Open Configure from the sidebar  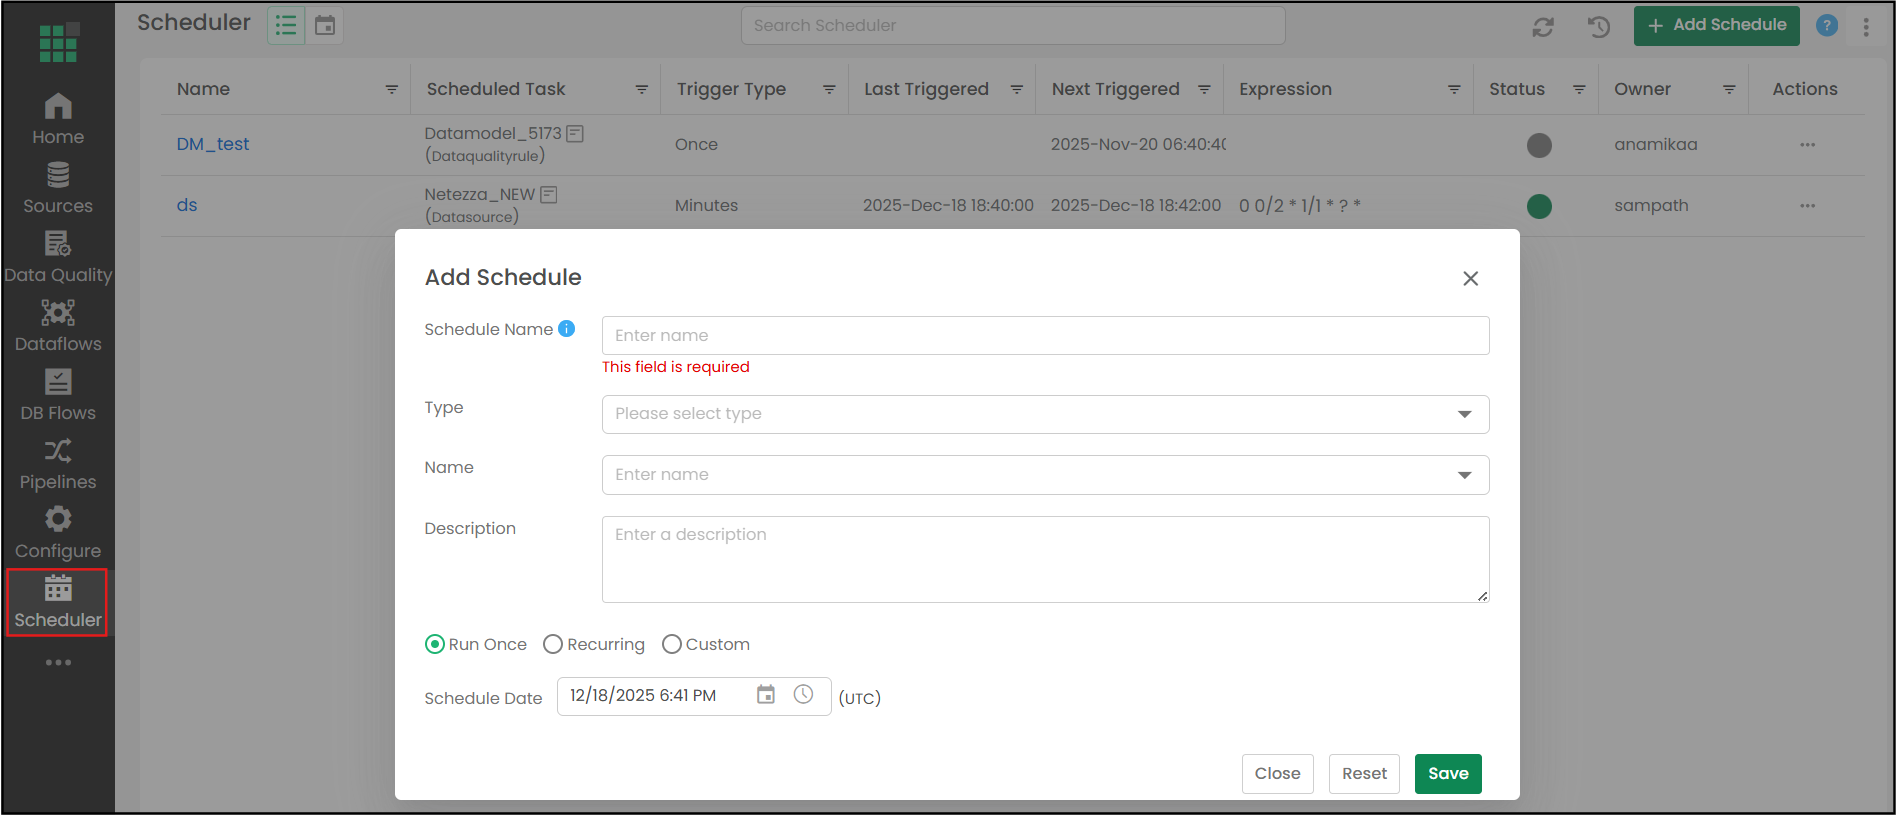(58, 534)
